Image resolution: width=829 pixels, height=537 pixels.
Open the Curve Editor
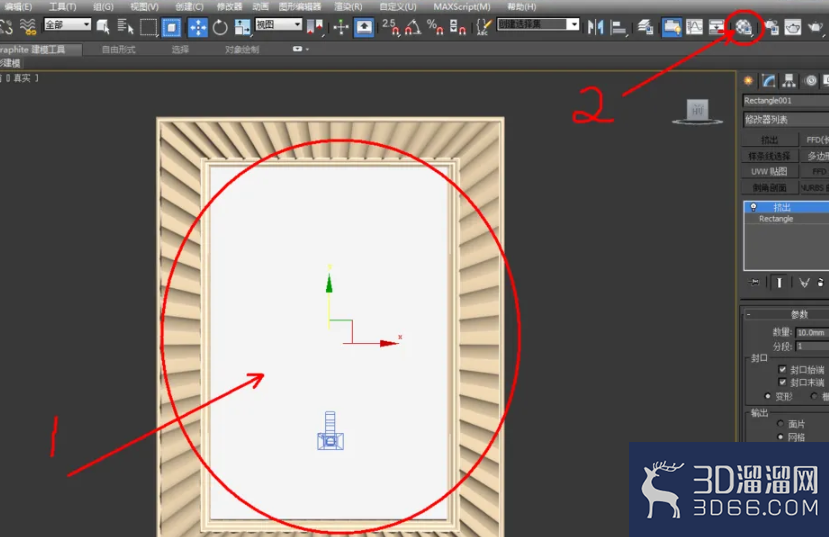tap(694, 27)
